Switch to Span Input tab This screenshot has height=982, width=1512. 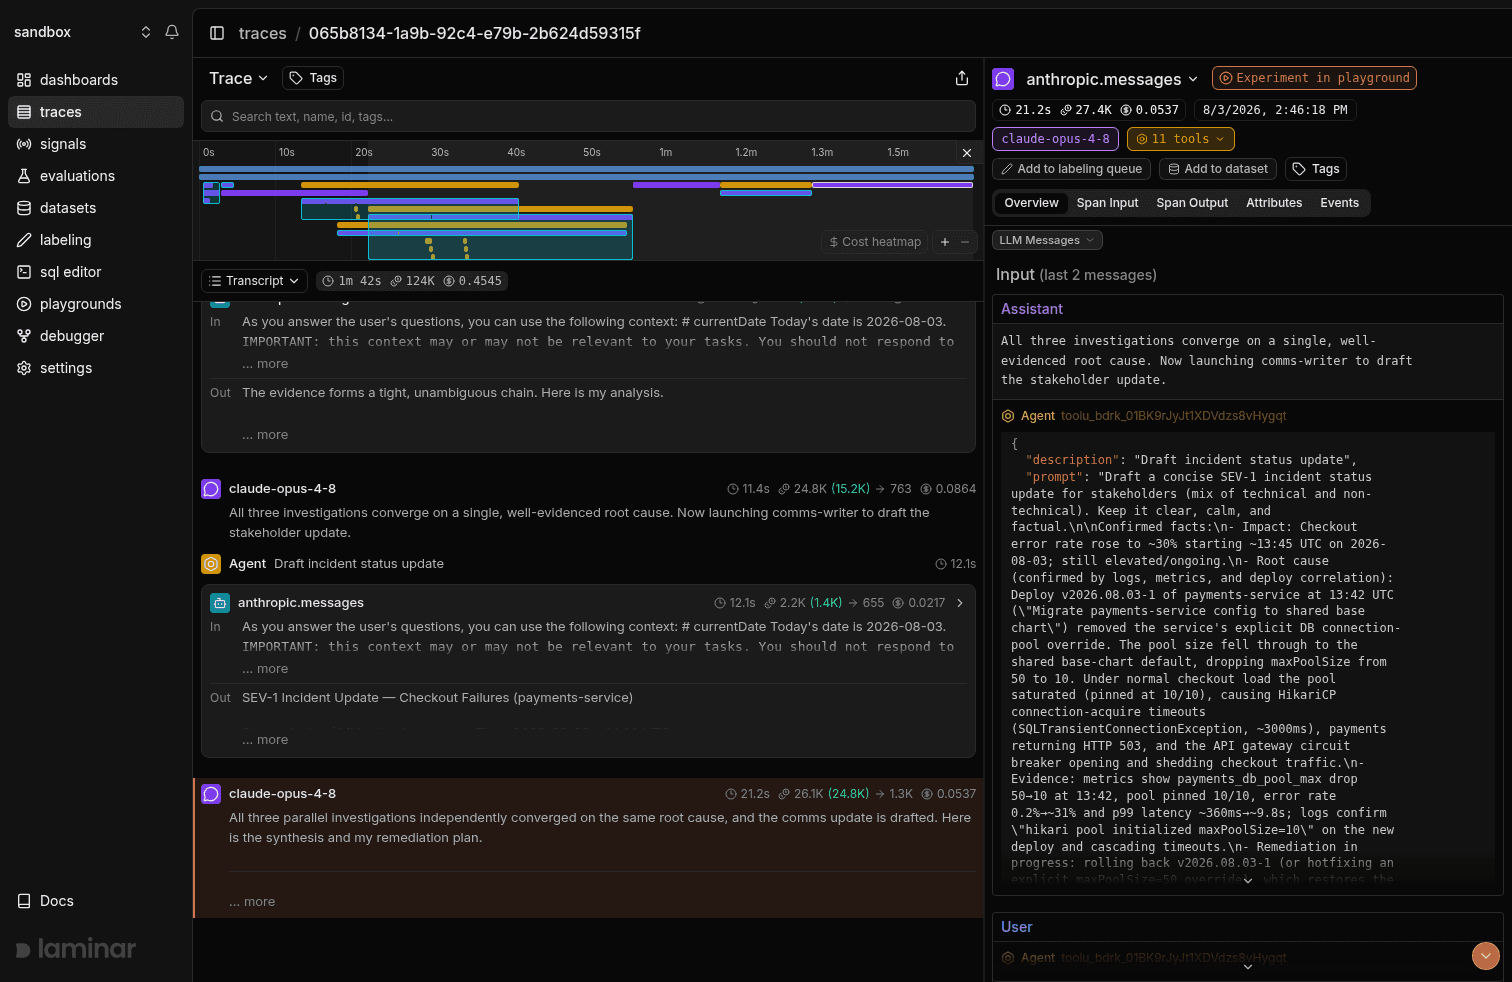pos(1107,203)
